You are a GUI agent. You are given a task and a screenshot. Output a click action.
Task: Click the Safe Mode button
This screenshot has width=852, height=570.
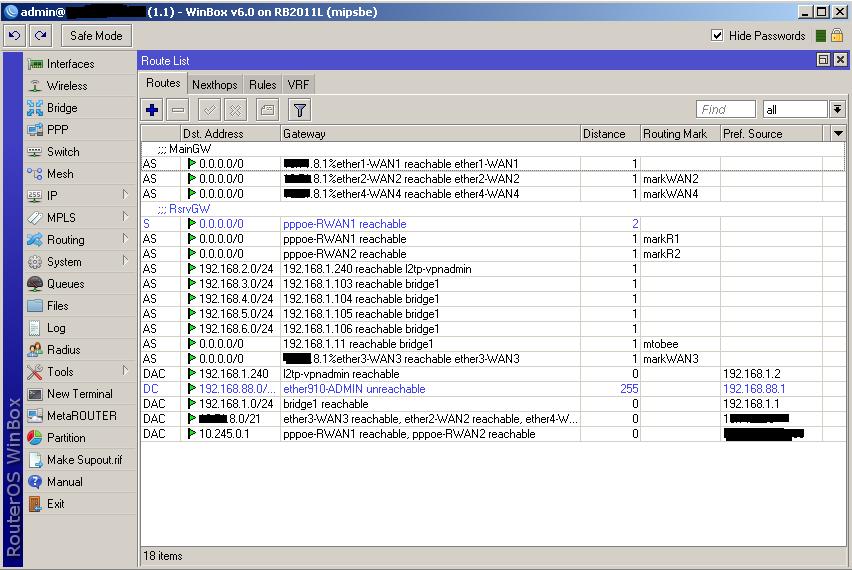(x=96, y=36)
